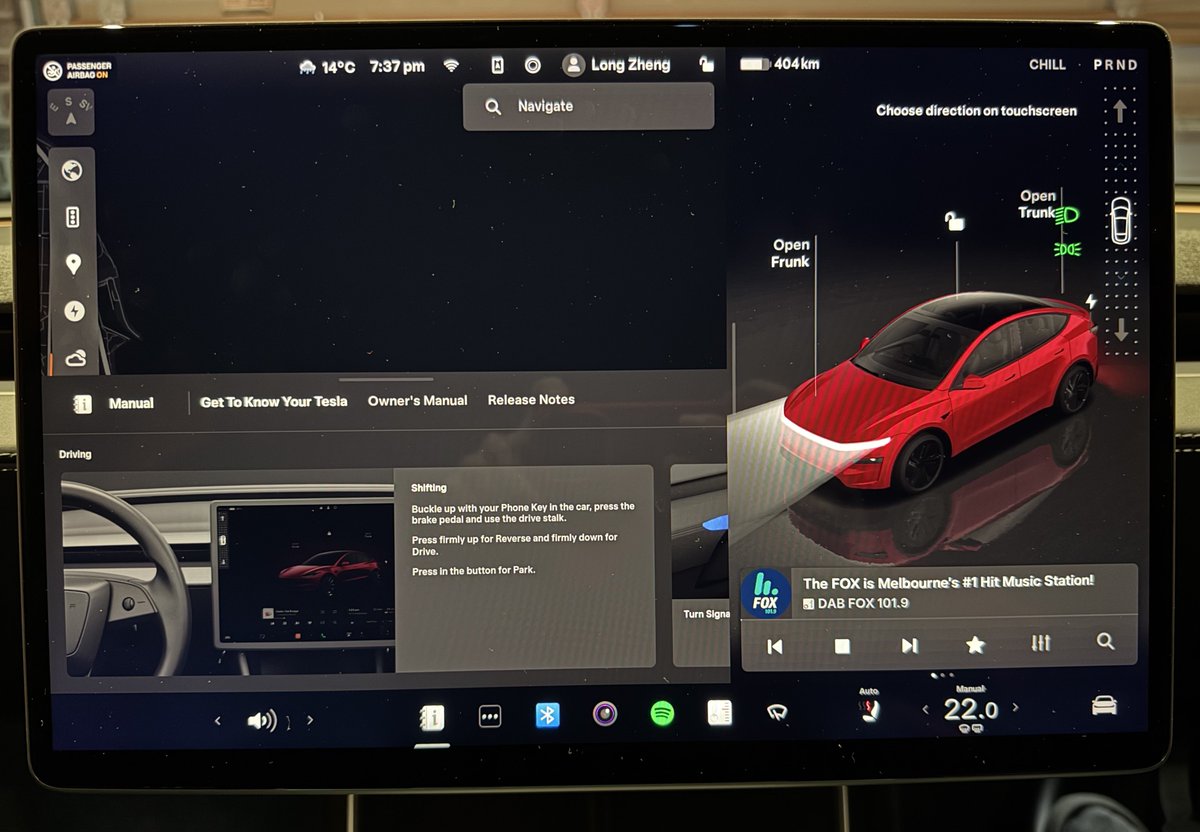Tap the 404 km battery indicator

779,64
